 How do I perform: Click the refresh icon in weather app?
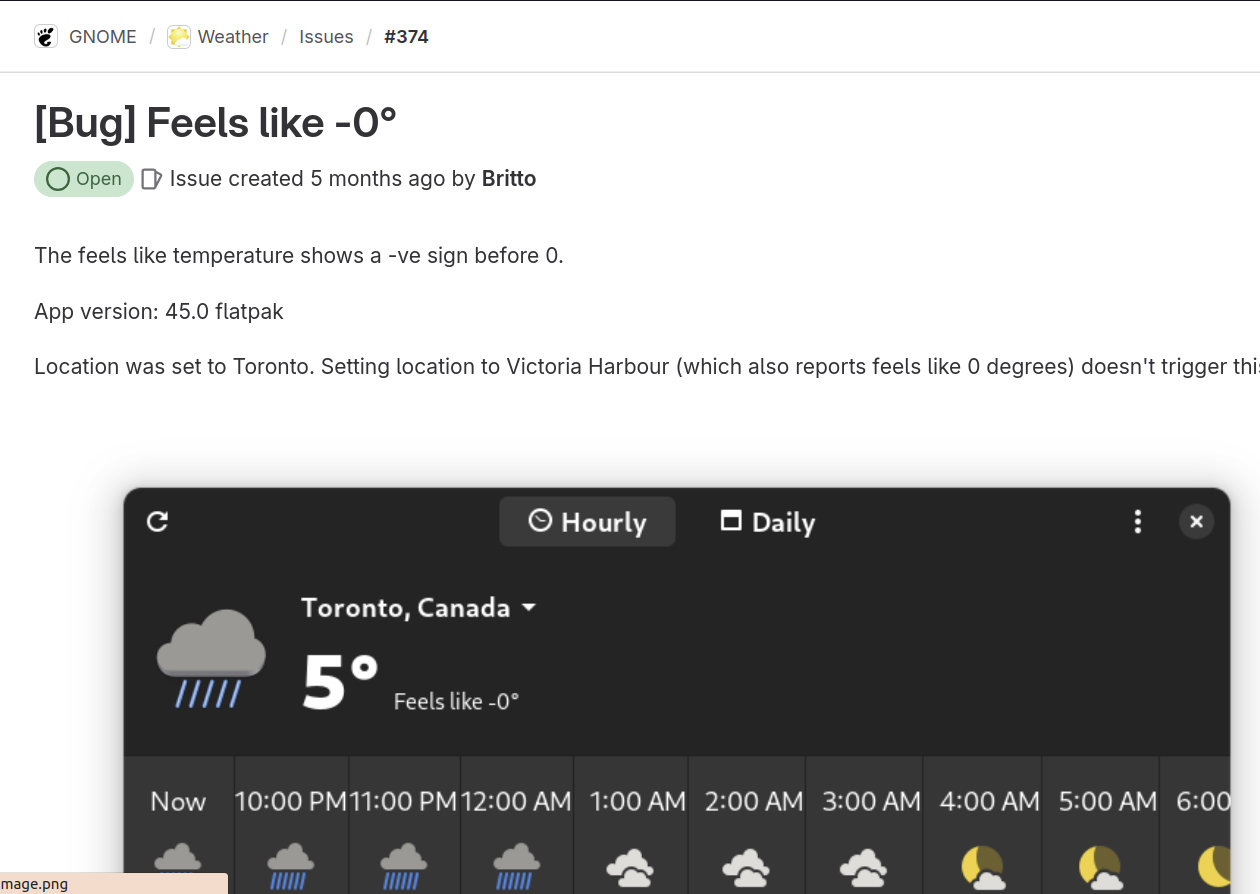coord(157,522)
